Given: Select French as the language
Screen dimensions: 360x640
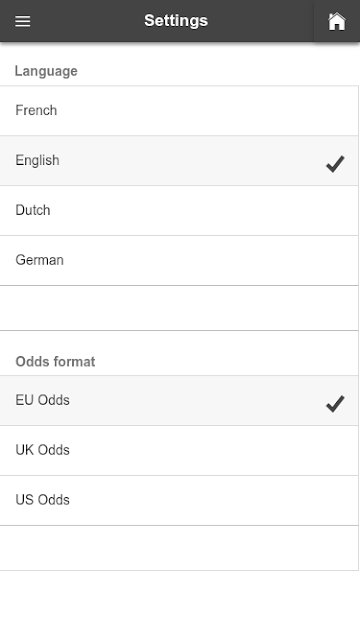Looking at the screenshot, I should 179,111.
